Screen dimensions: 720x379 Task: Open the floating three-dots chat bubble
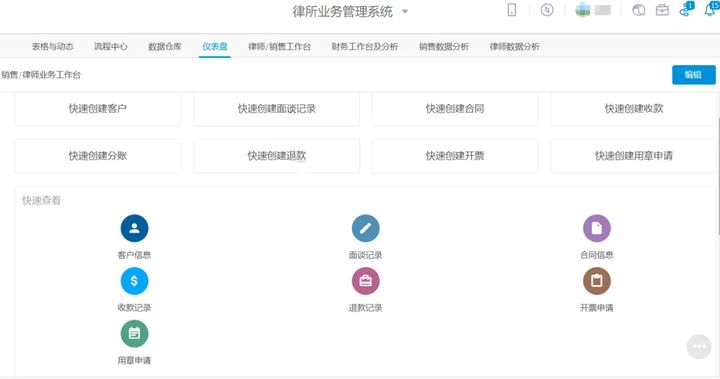coord(699,346)
